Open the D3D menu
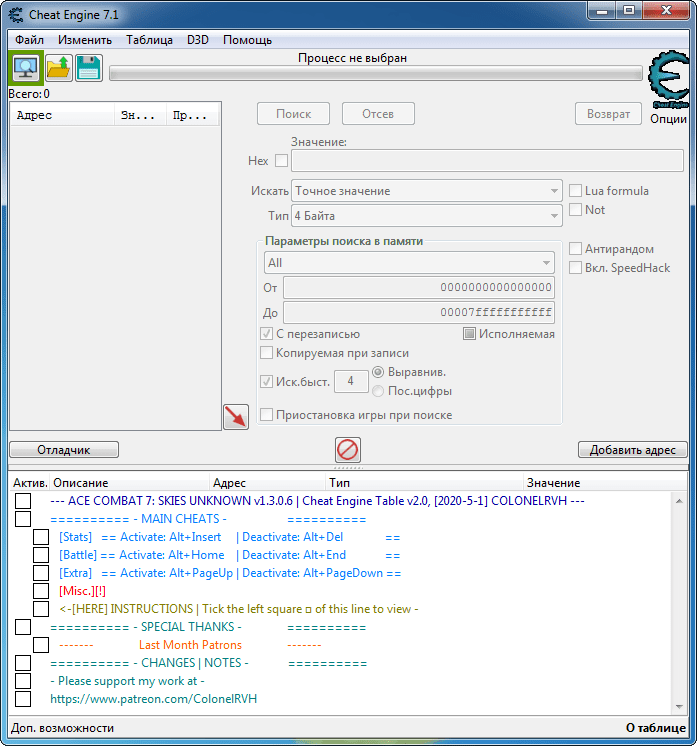 point(198,40)
